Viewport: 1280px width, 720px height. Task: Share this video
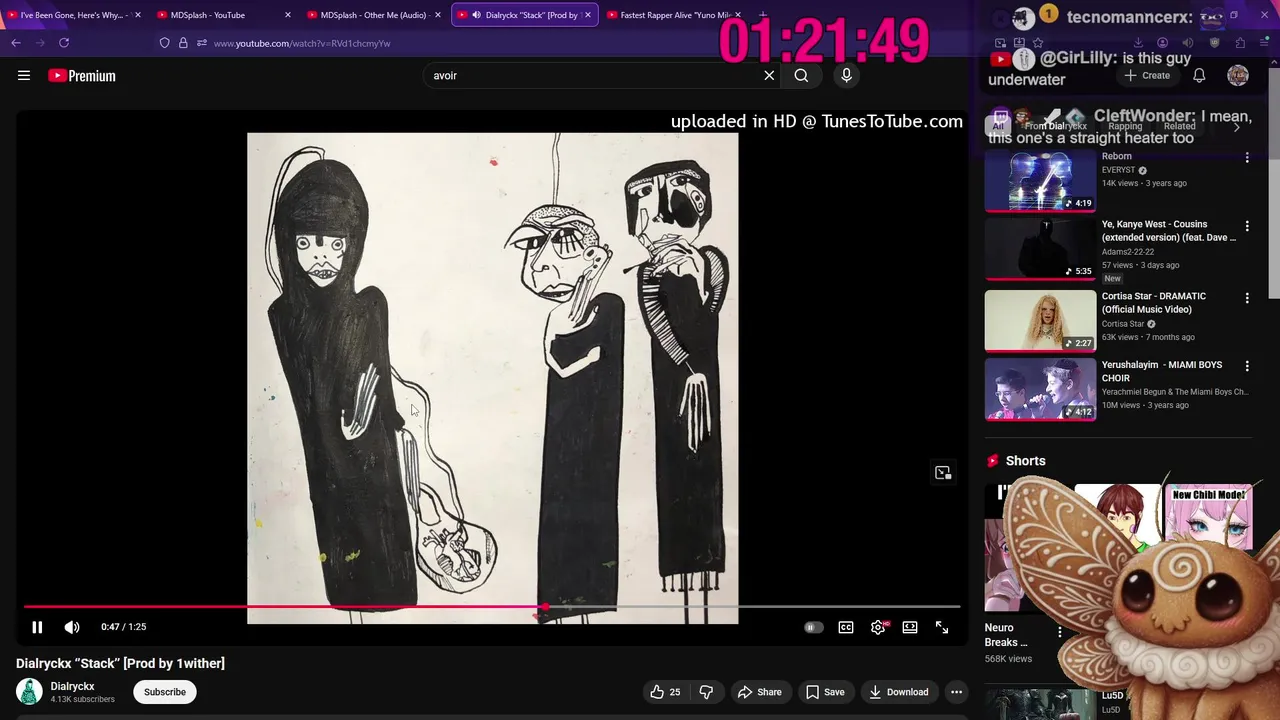click(760, 692)
